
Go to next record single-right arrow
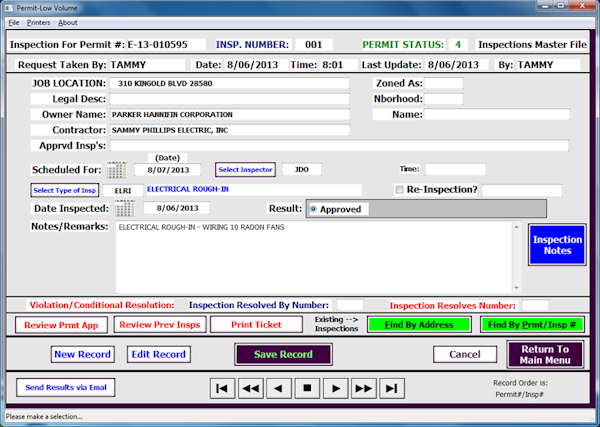pos(336,388)
